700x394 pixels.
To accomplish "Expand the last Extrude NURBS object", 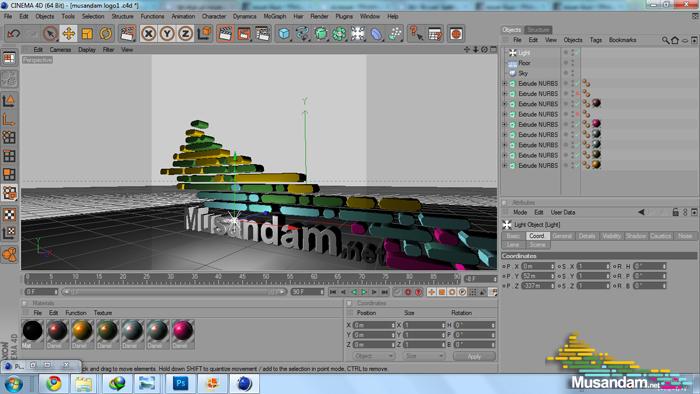I will click(505, 166).
